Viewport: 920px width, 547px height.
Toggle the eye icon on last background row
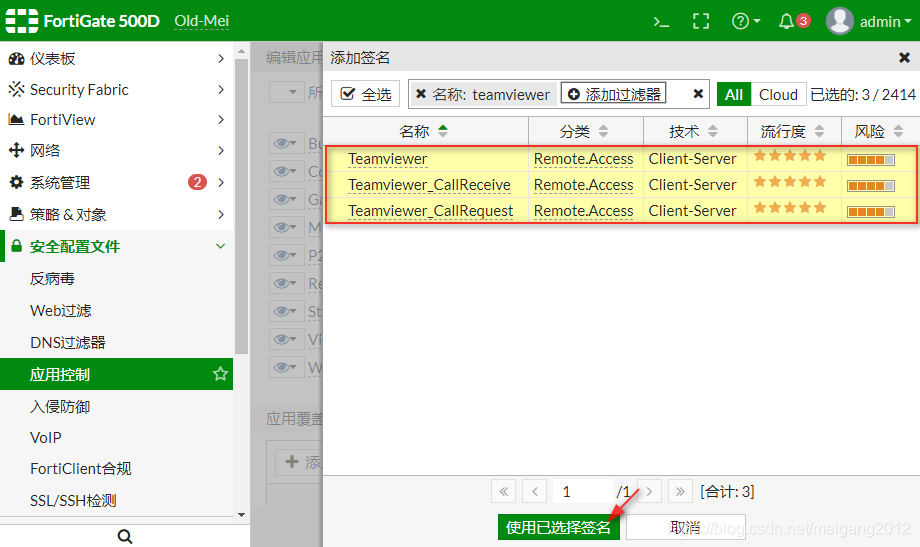286,367
